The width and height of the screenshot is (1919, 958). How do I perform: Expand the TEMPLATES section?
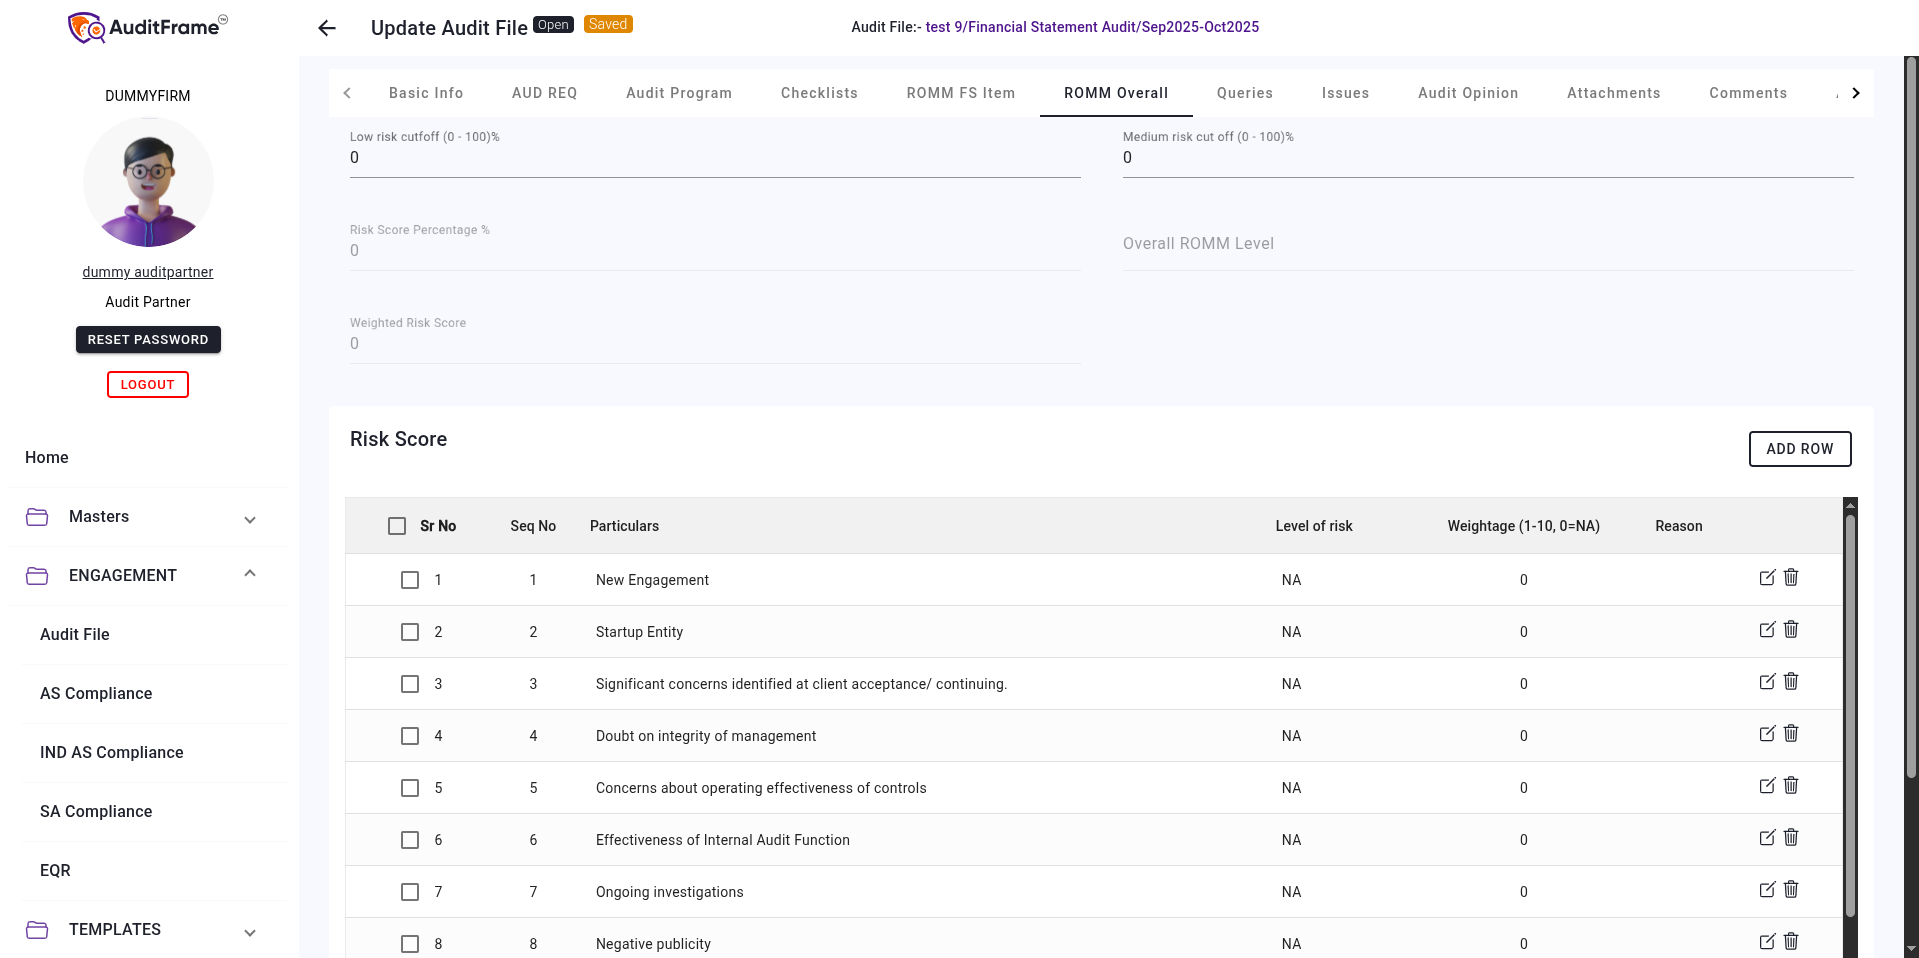(249, 932)
